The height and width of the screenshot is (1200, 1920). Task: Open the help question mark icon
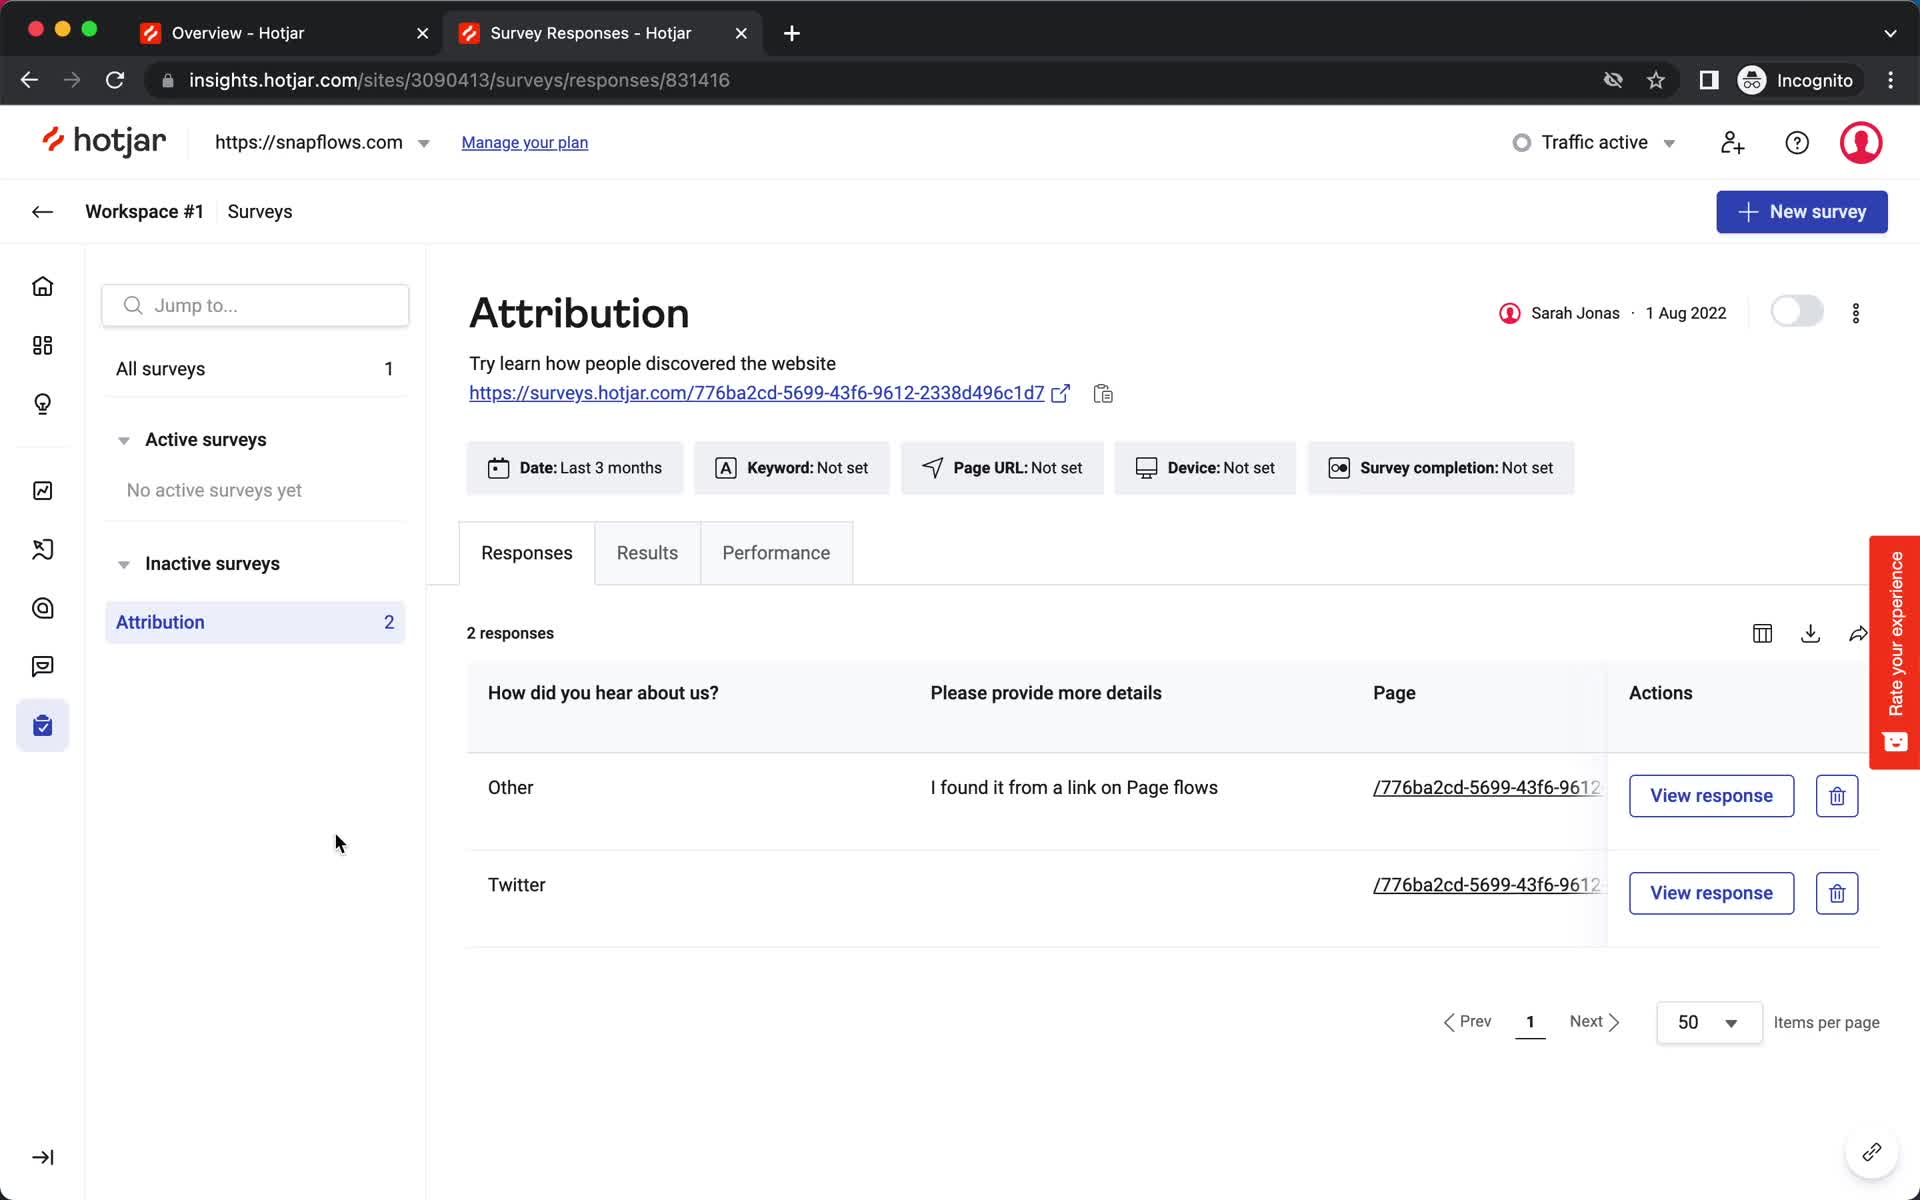click(1797, 143)
